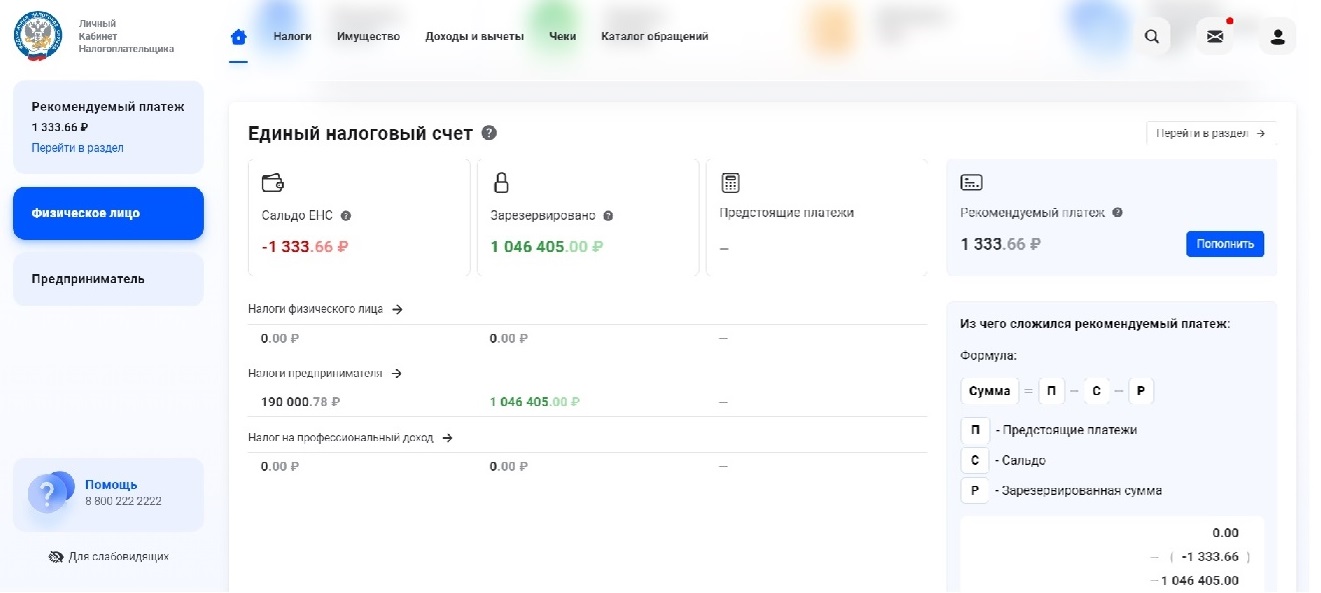Switch to Предприниматель profile
The width and height of the screenshot is (1321, 593).
pyautogui.click(x=108, y=279)
